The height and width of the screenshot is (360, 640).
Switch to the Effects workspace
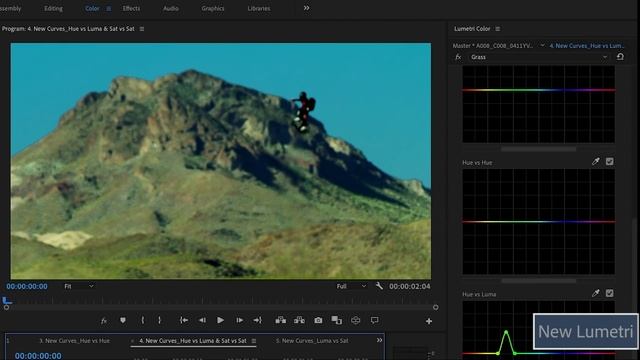point(131,8)
